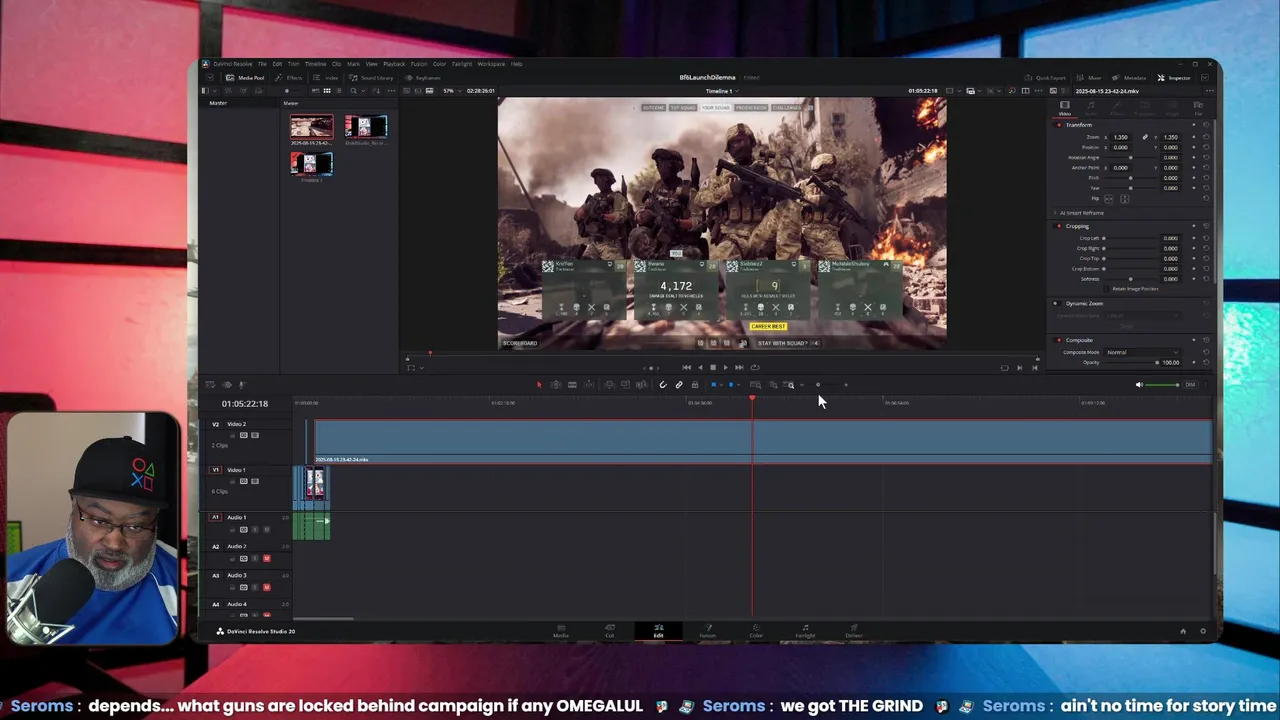Open the Fusion menu in menu bar
This screenshot has height=720, width=1280.
point(418,64)
